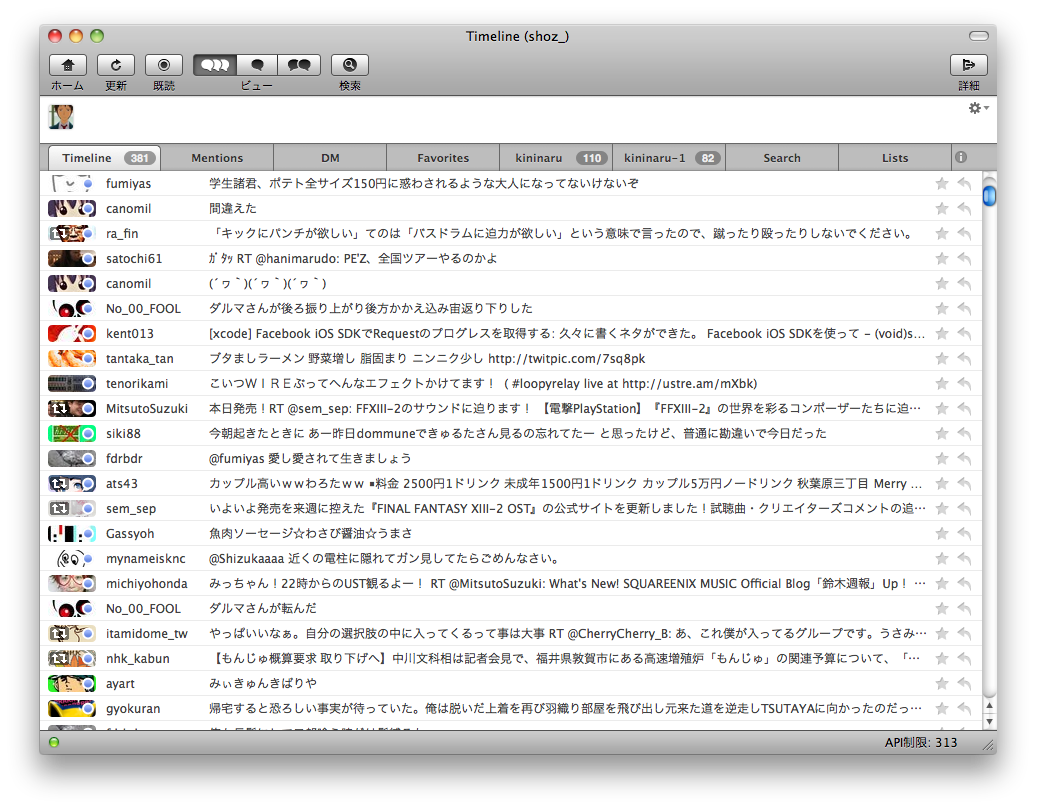Viewport: 1037px width, 809px height.
Task: Click username mynameisknc in the list
Action: tap(145, 559)
